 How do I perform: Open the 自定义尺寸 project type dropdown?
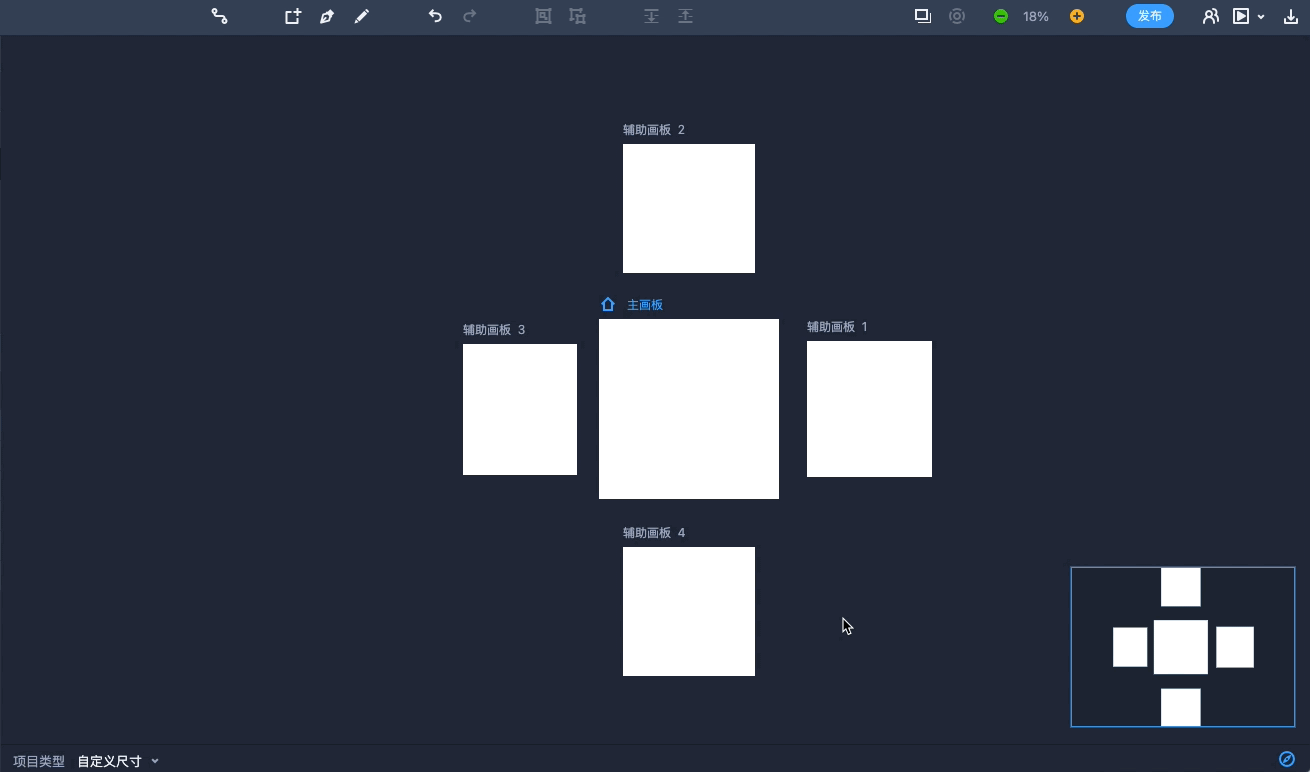click(x=118, y=761)
